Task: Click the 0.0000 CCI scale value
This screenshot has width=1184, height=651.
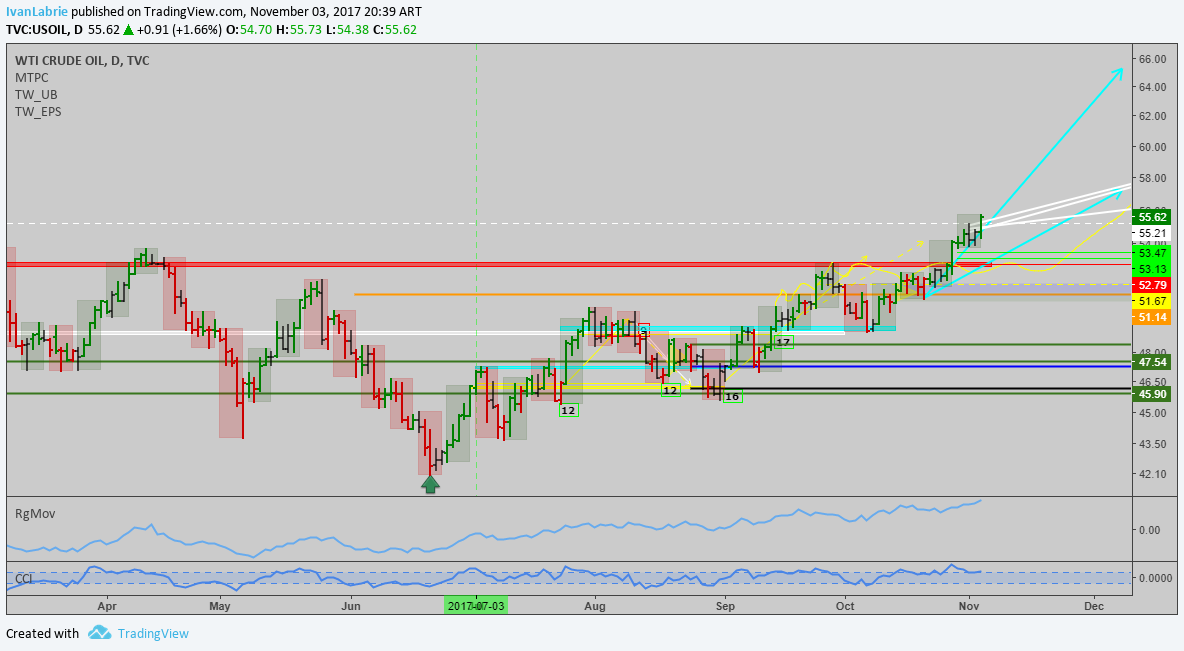Action: [x=1155, y=578]
